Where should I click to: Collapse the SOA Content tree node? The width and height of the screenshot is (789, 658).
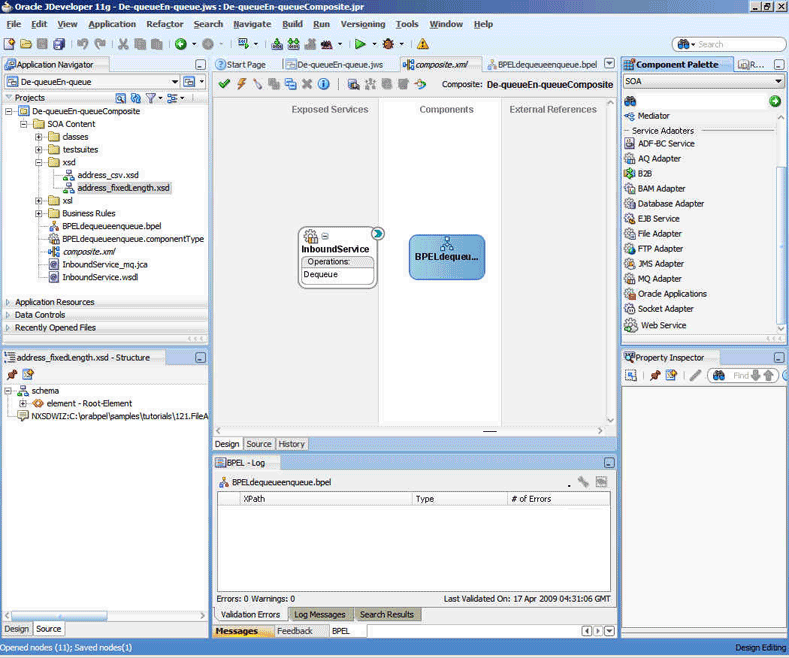point(24,124)
